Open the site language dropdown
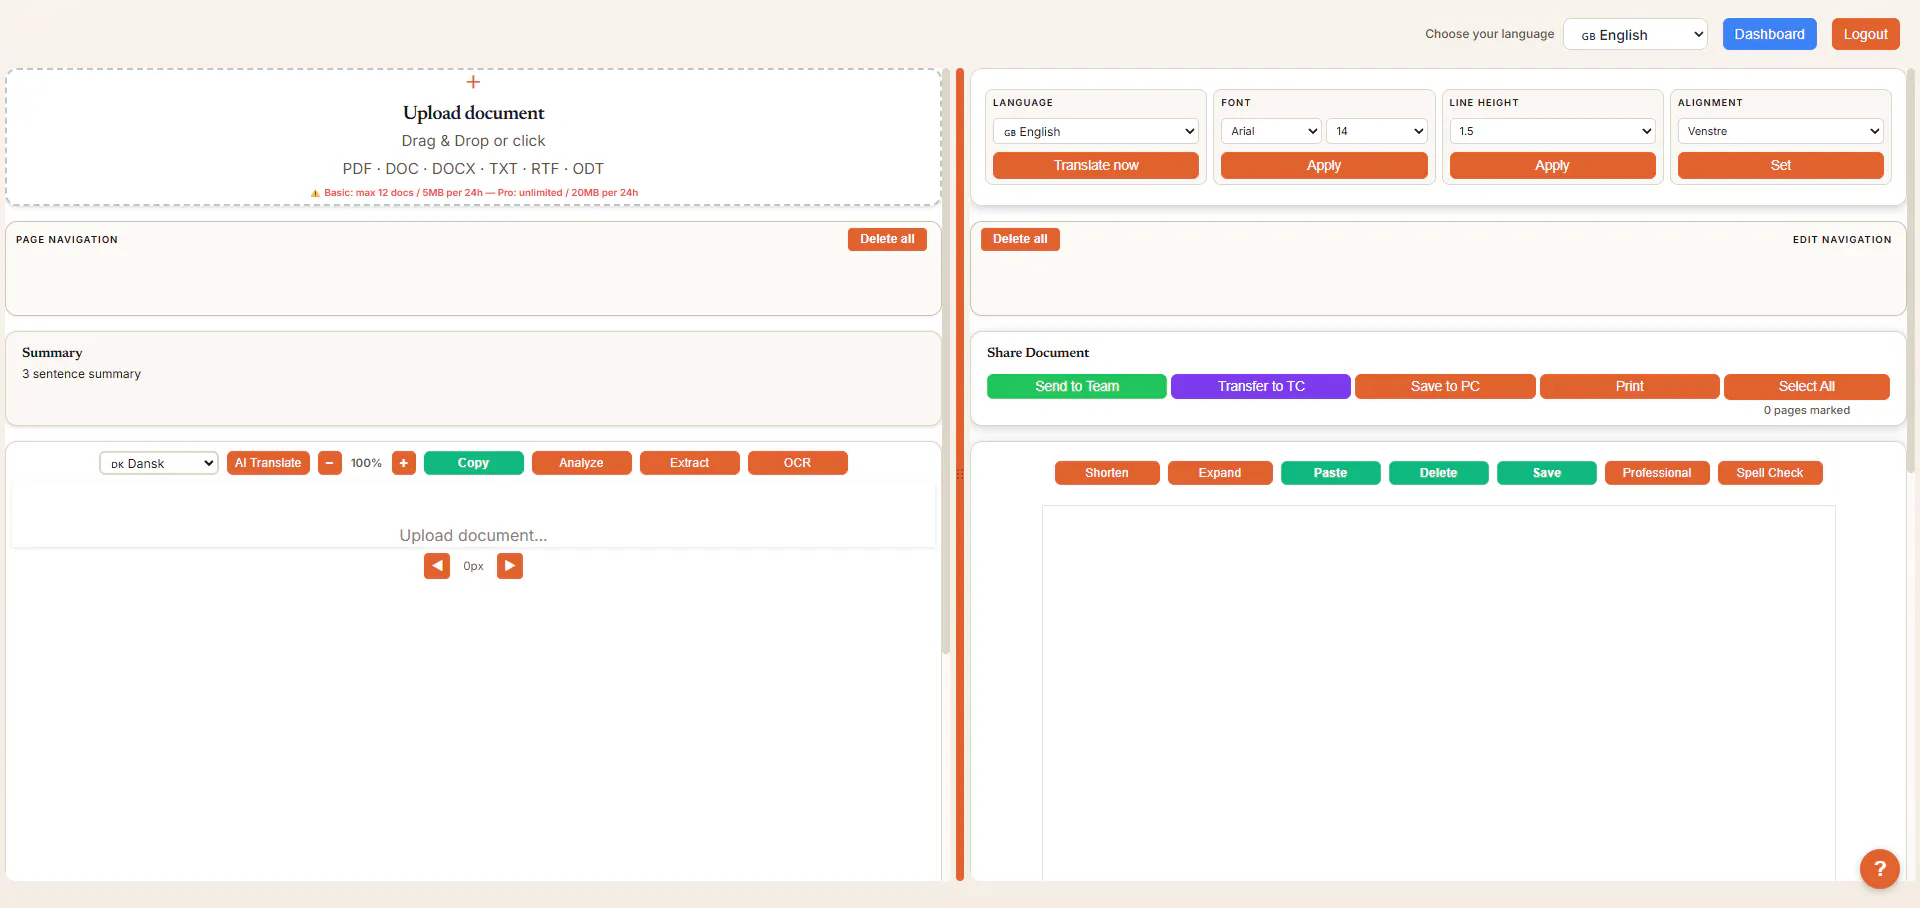1920x908 pixels. click(1635, 34)
